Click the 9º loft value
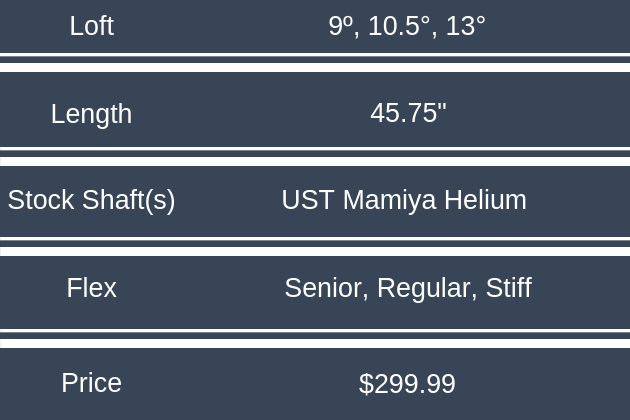Screen dimensions: 630x420 point(341,26)
